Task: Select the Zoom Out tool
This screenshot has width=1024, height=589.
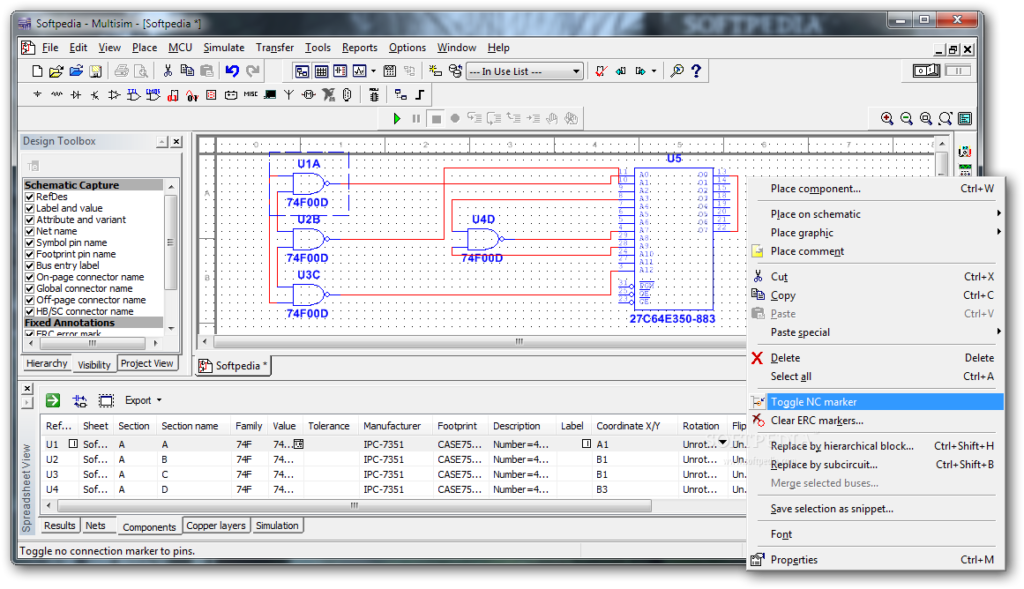Action: point(906,118)
